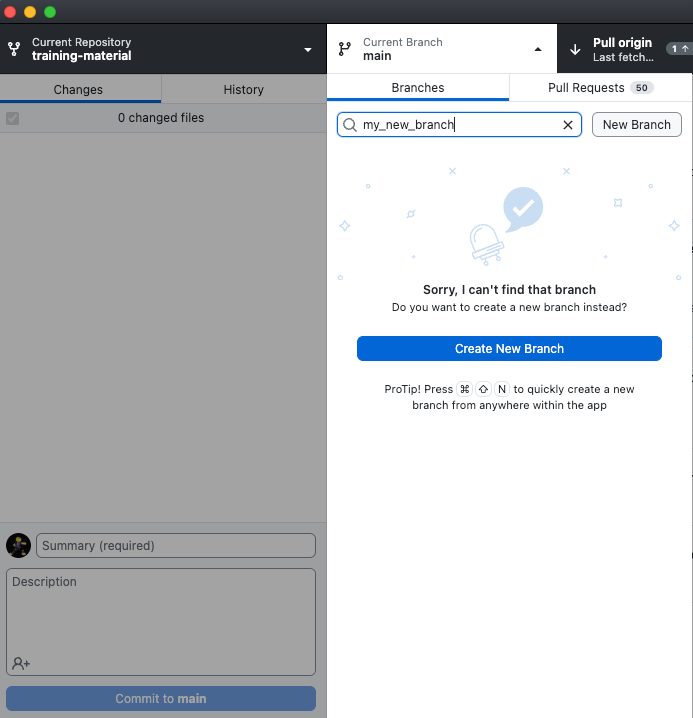Switch to the History tab
Viewport: 693px width, 718px height.
pos(244,89)
